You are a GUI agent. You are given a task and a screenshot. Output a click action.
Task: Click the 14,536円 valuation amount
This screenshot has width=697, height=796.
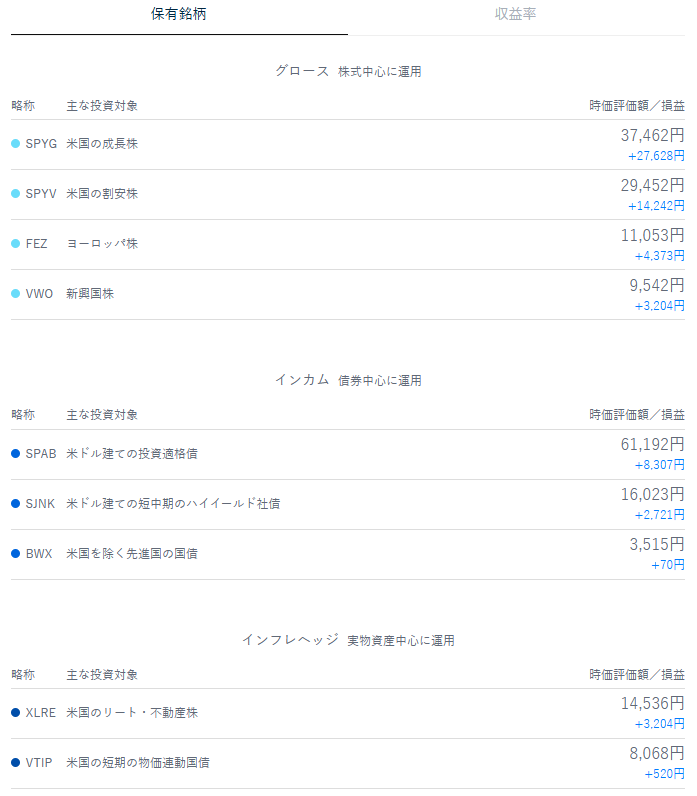coord(652,704)
